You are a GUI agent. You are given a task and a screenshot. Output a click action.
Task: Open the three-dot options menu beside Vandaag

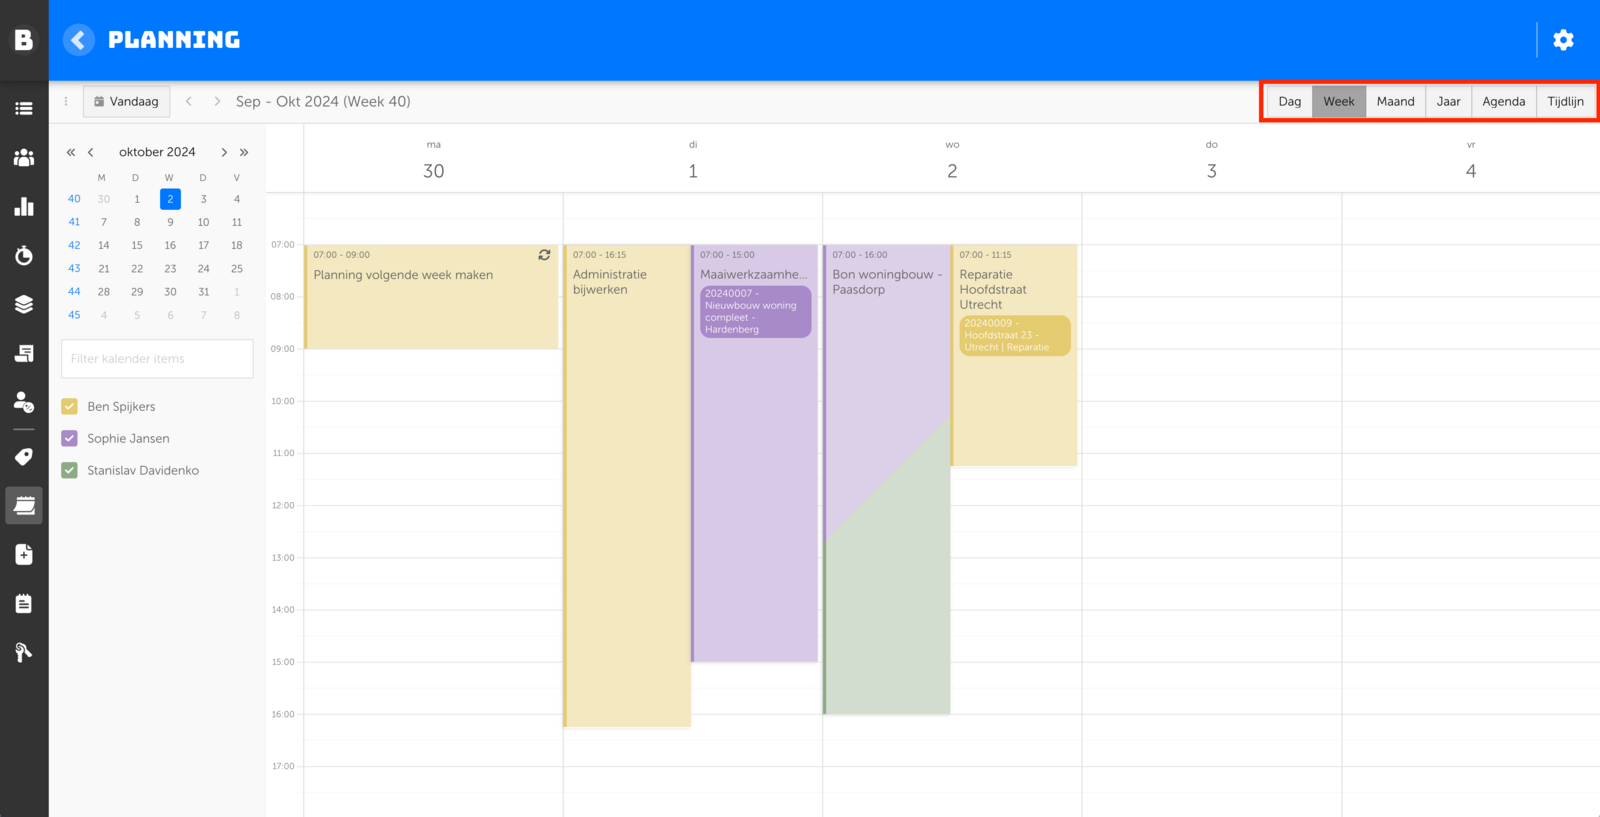[66, 101]
